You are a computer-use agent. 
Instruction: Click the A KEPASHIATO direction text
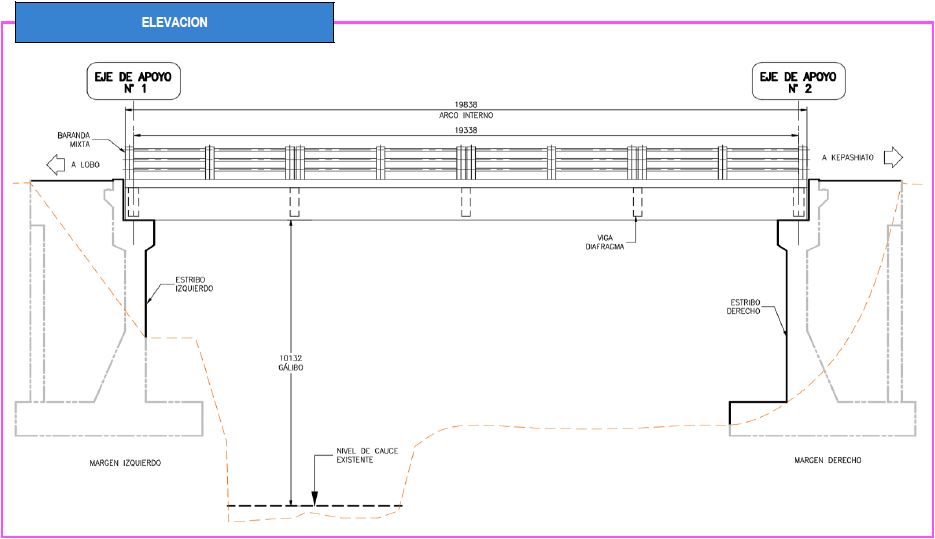pos(847,157)
